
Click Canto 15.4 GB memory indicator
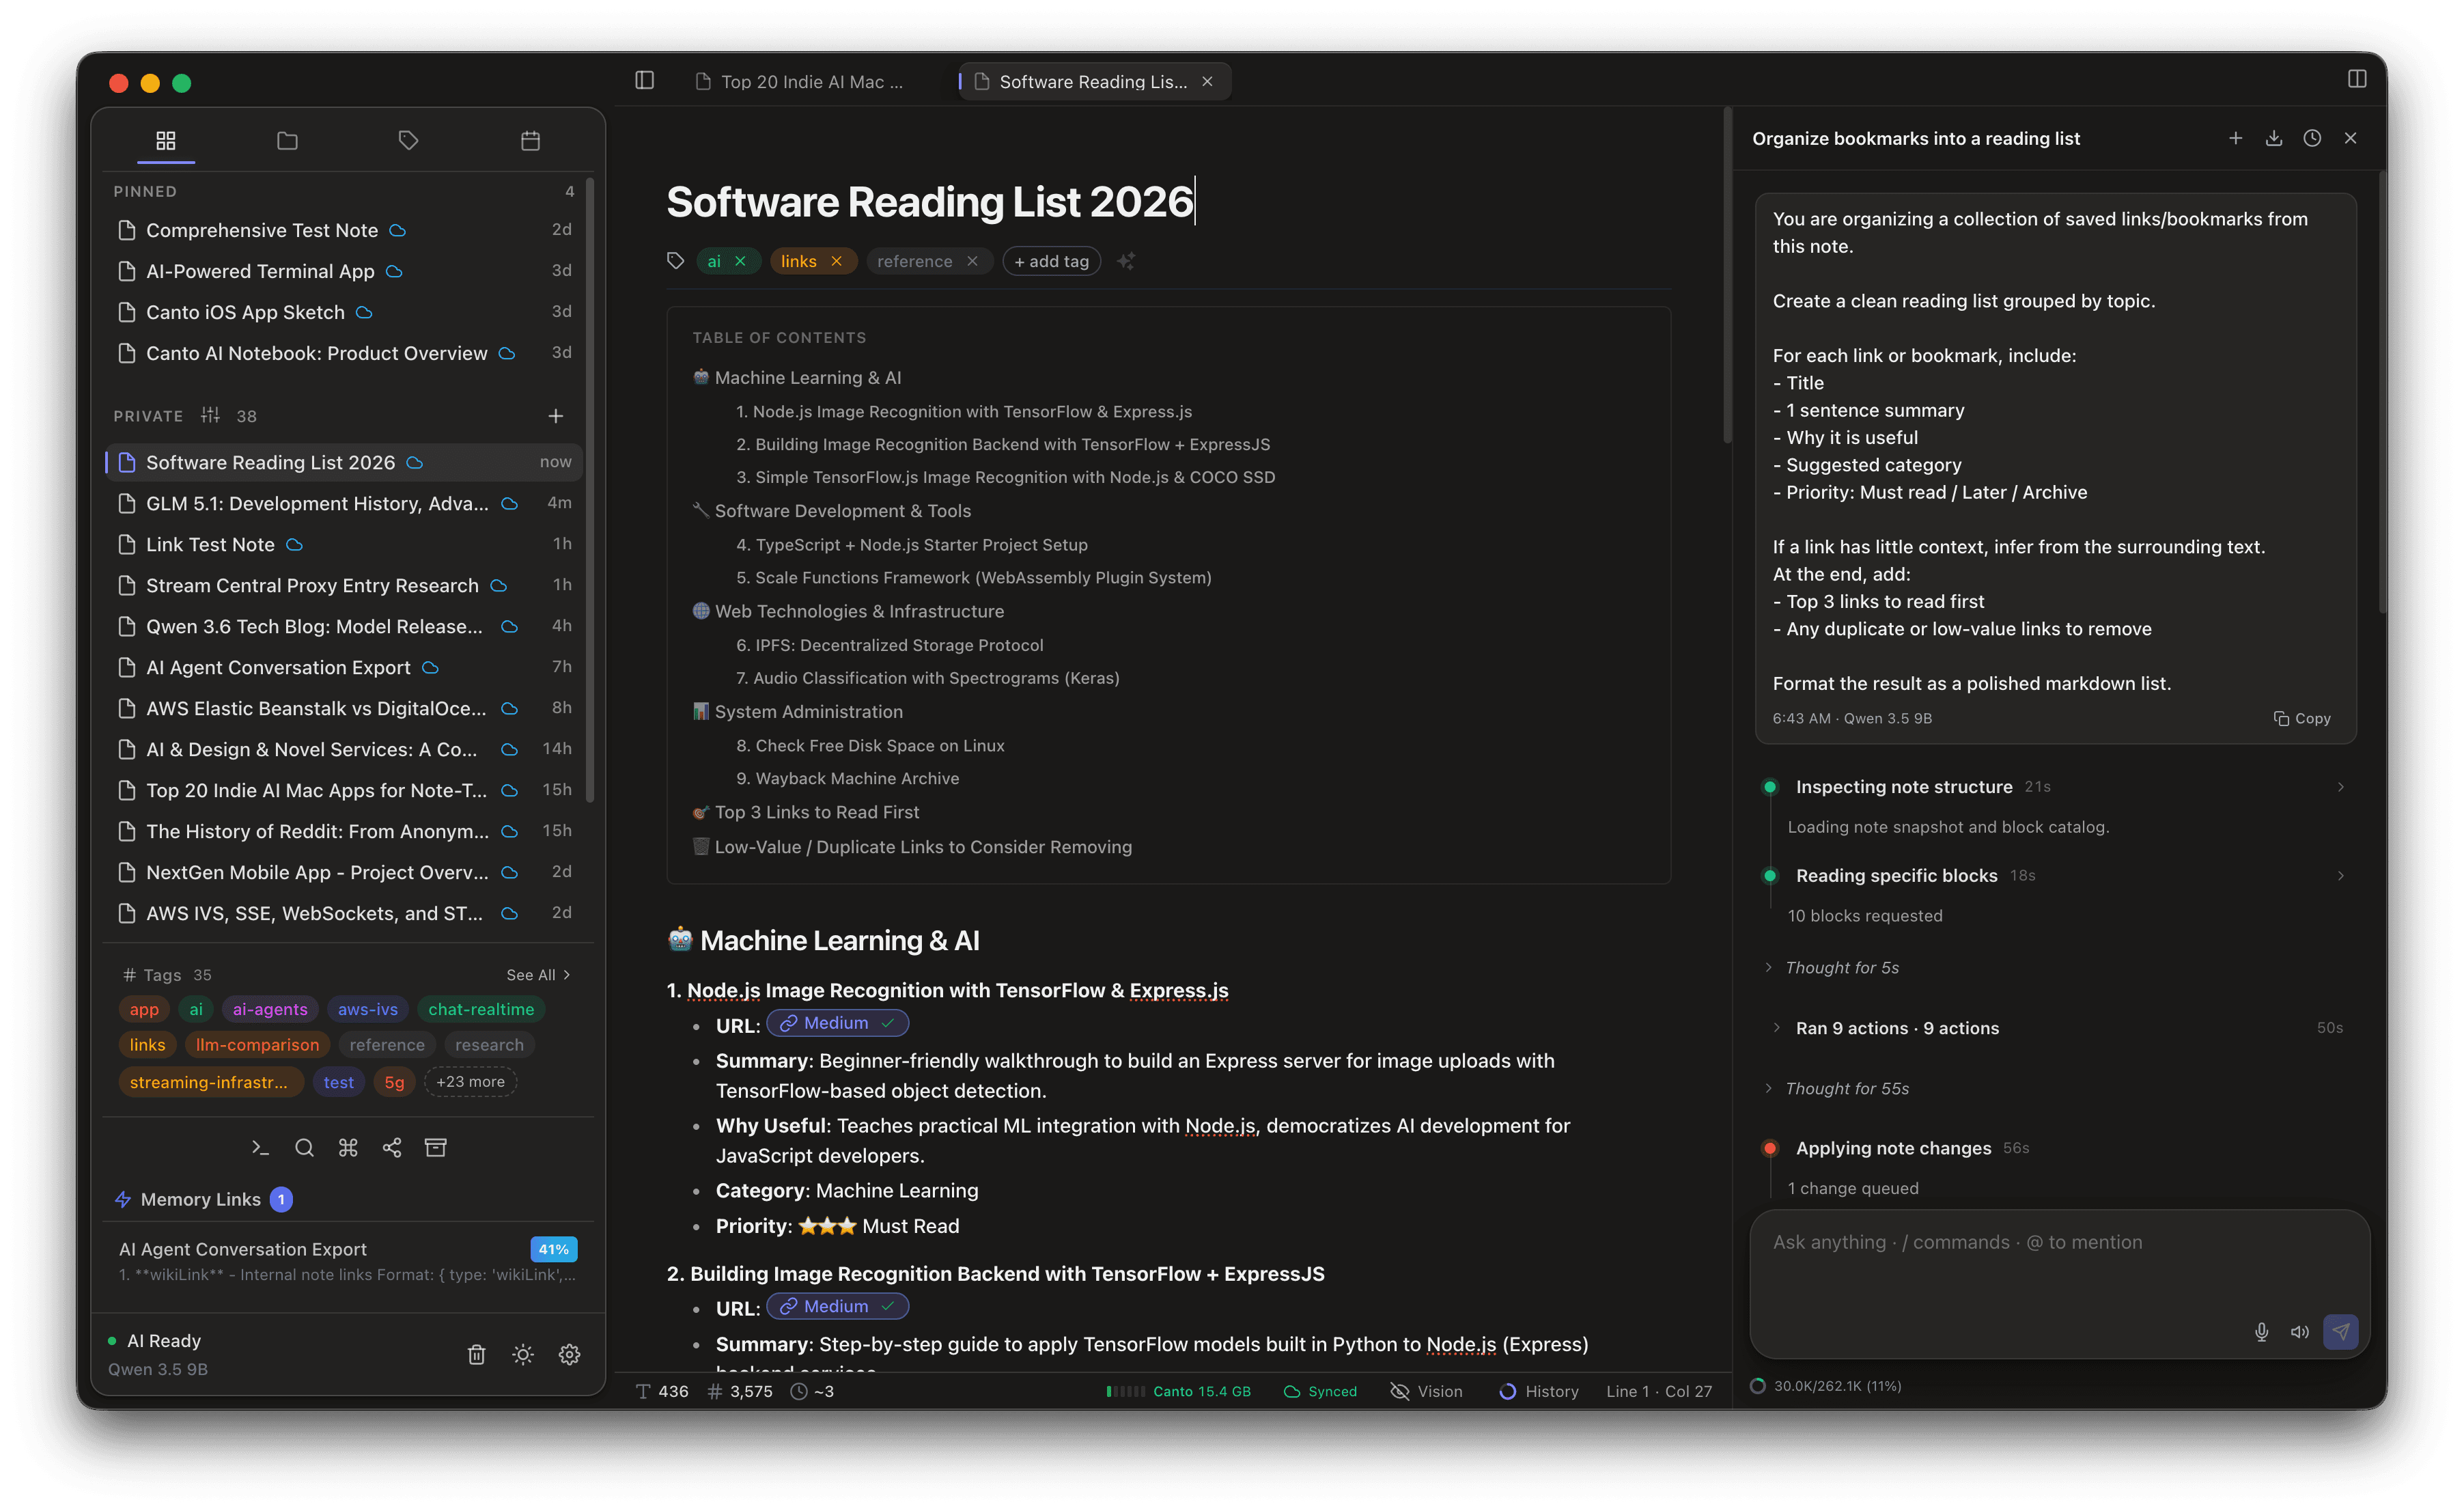(x=1178, y=1391)
